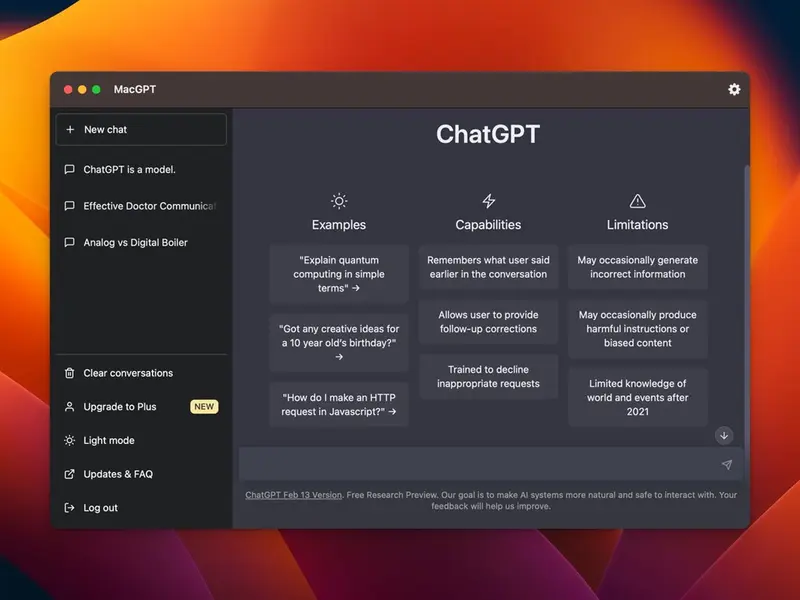Click chat bubble icon for ChatGPT is a model
The width and height of the screenshot is (800, 600).
click(x=69, y=169)
